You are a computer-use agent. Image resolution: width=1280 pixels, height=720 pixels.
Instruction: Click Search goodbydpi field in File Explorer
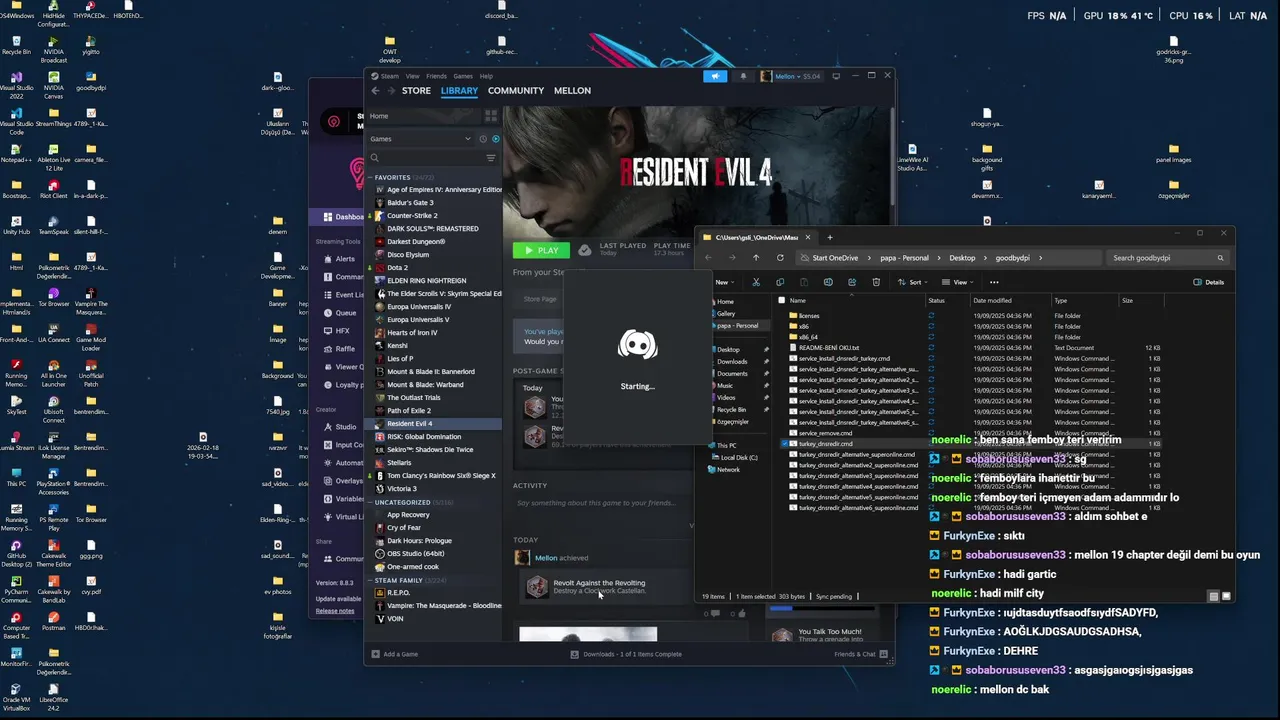coord(1166,258)
